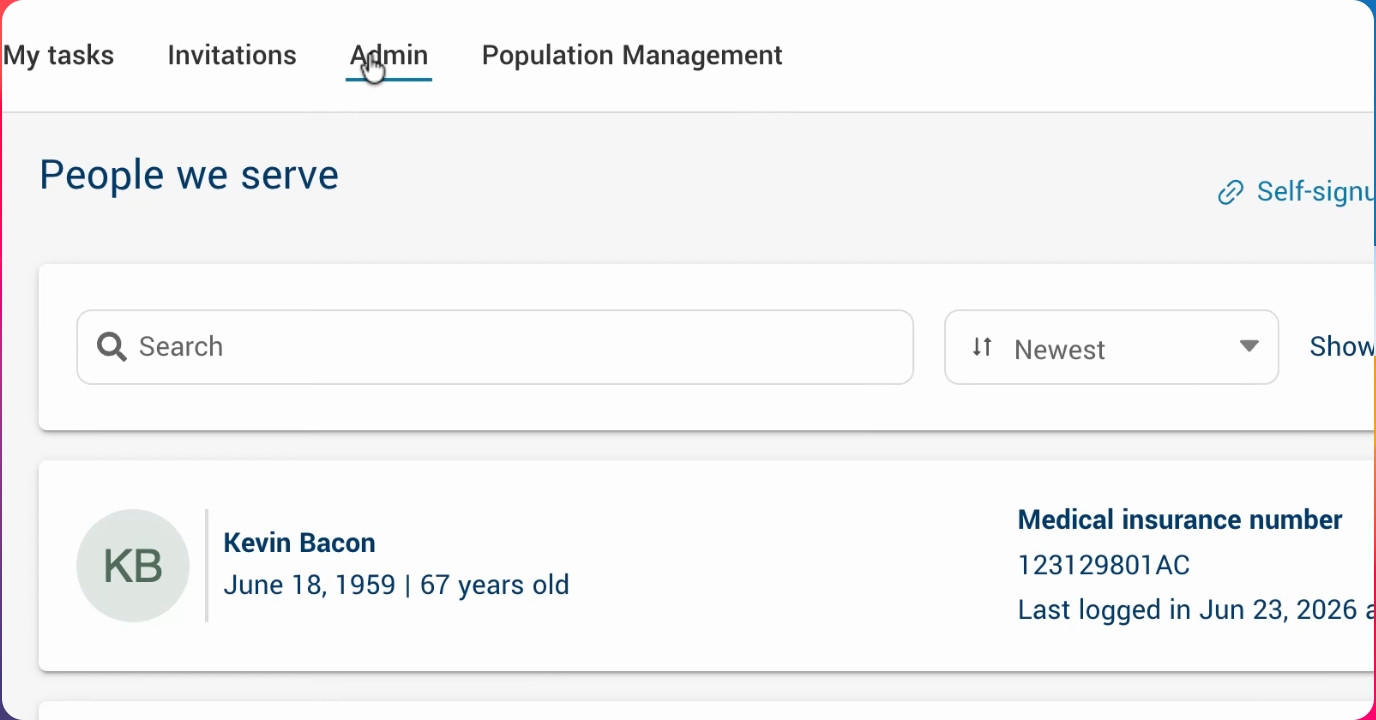The image size is (1376, 720).
Task: Click the Show link beside the sort dropdown
Action: click(x=1342, y=347)
